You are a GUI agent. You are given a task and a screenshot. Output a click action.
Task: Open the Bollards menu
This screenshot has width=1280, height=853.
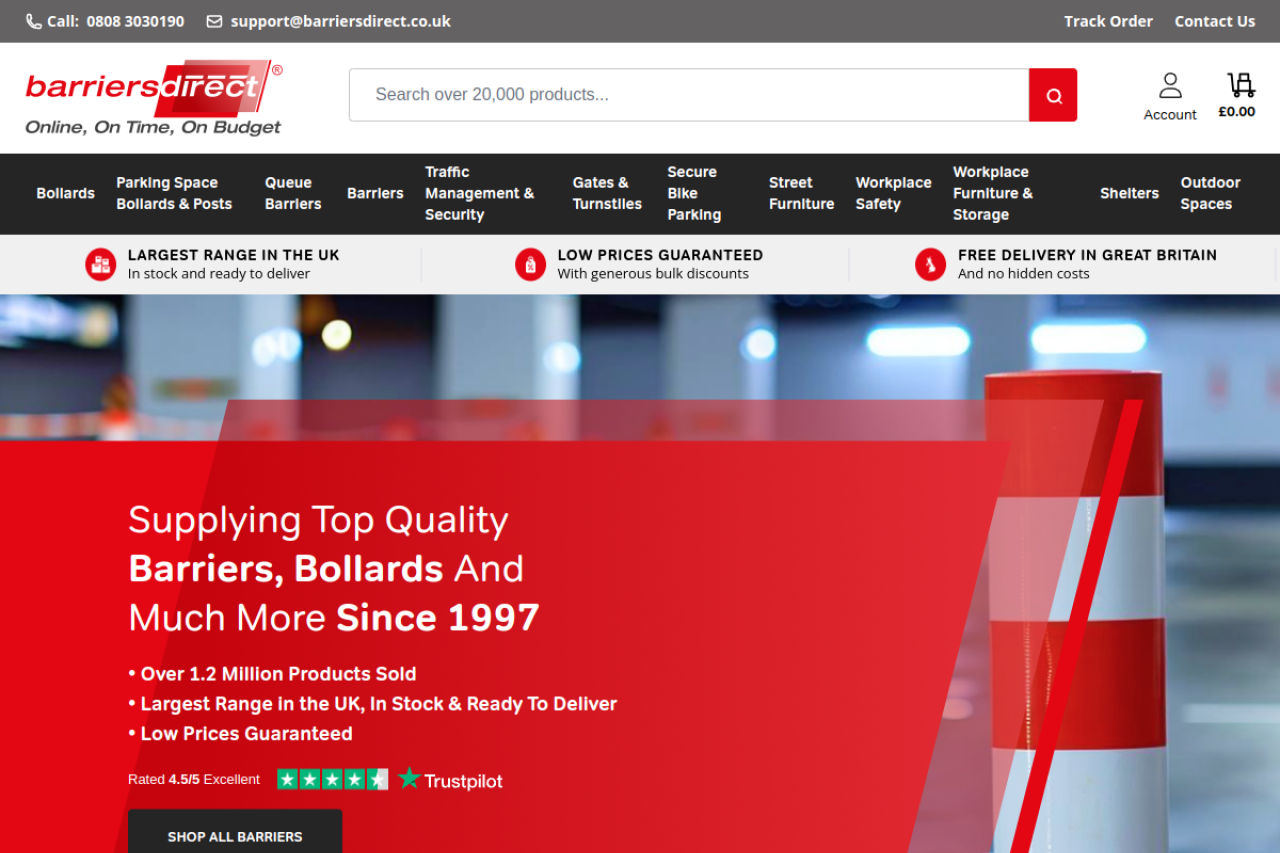click(x=65, y=193)
